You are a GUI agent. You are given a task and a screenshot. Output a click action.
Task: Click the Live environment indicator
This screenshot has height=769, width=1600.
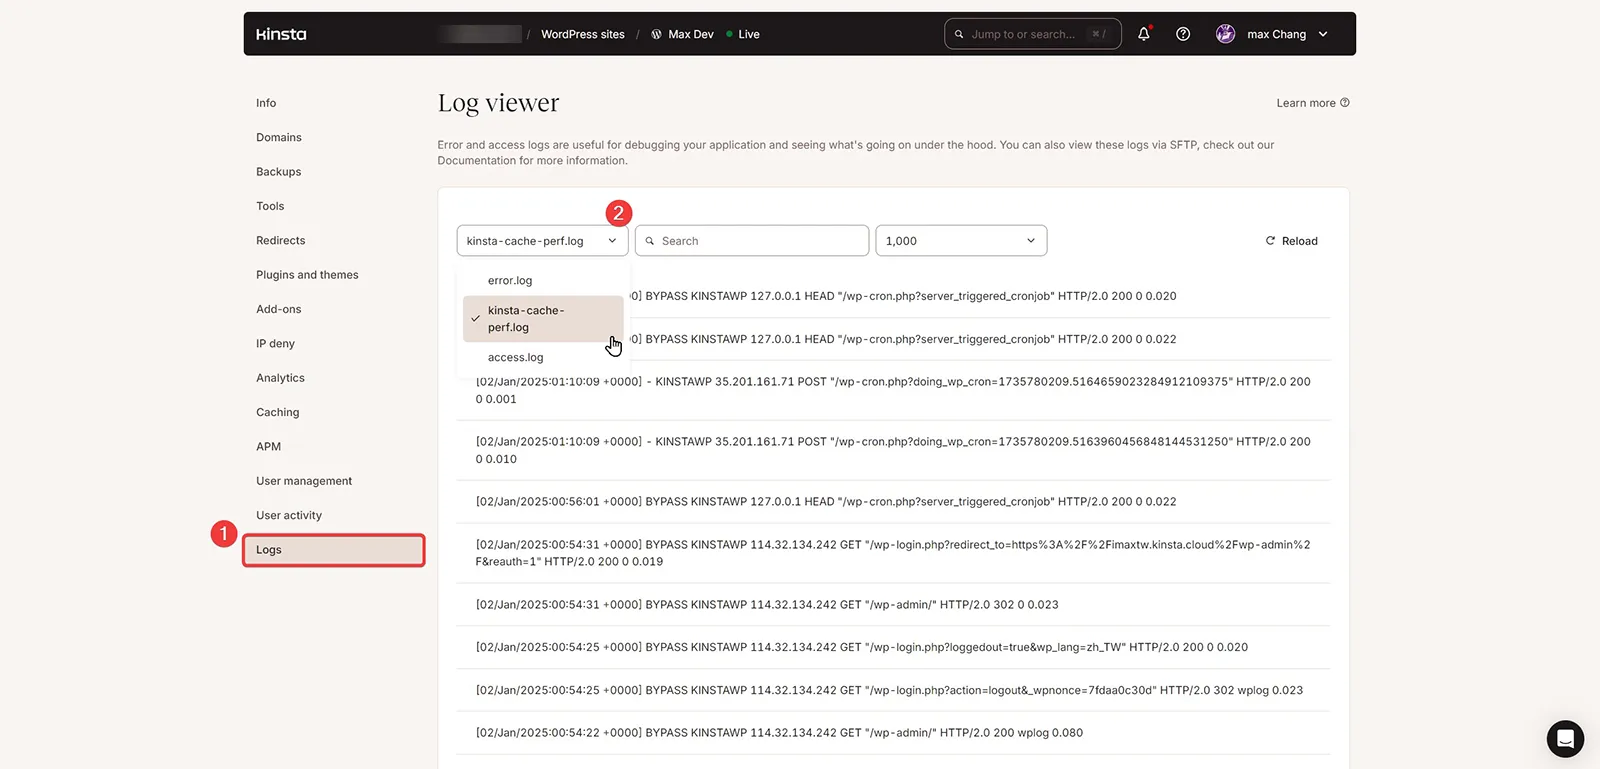click(x=743, y=34)
